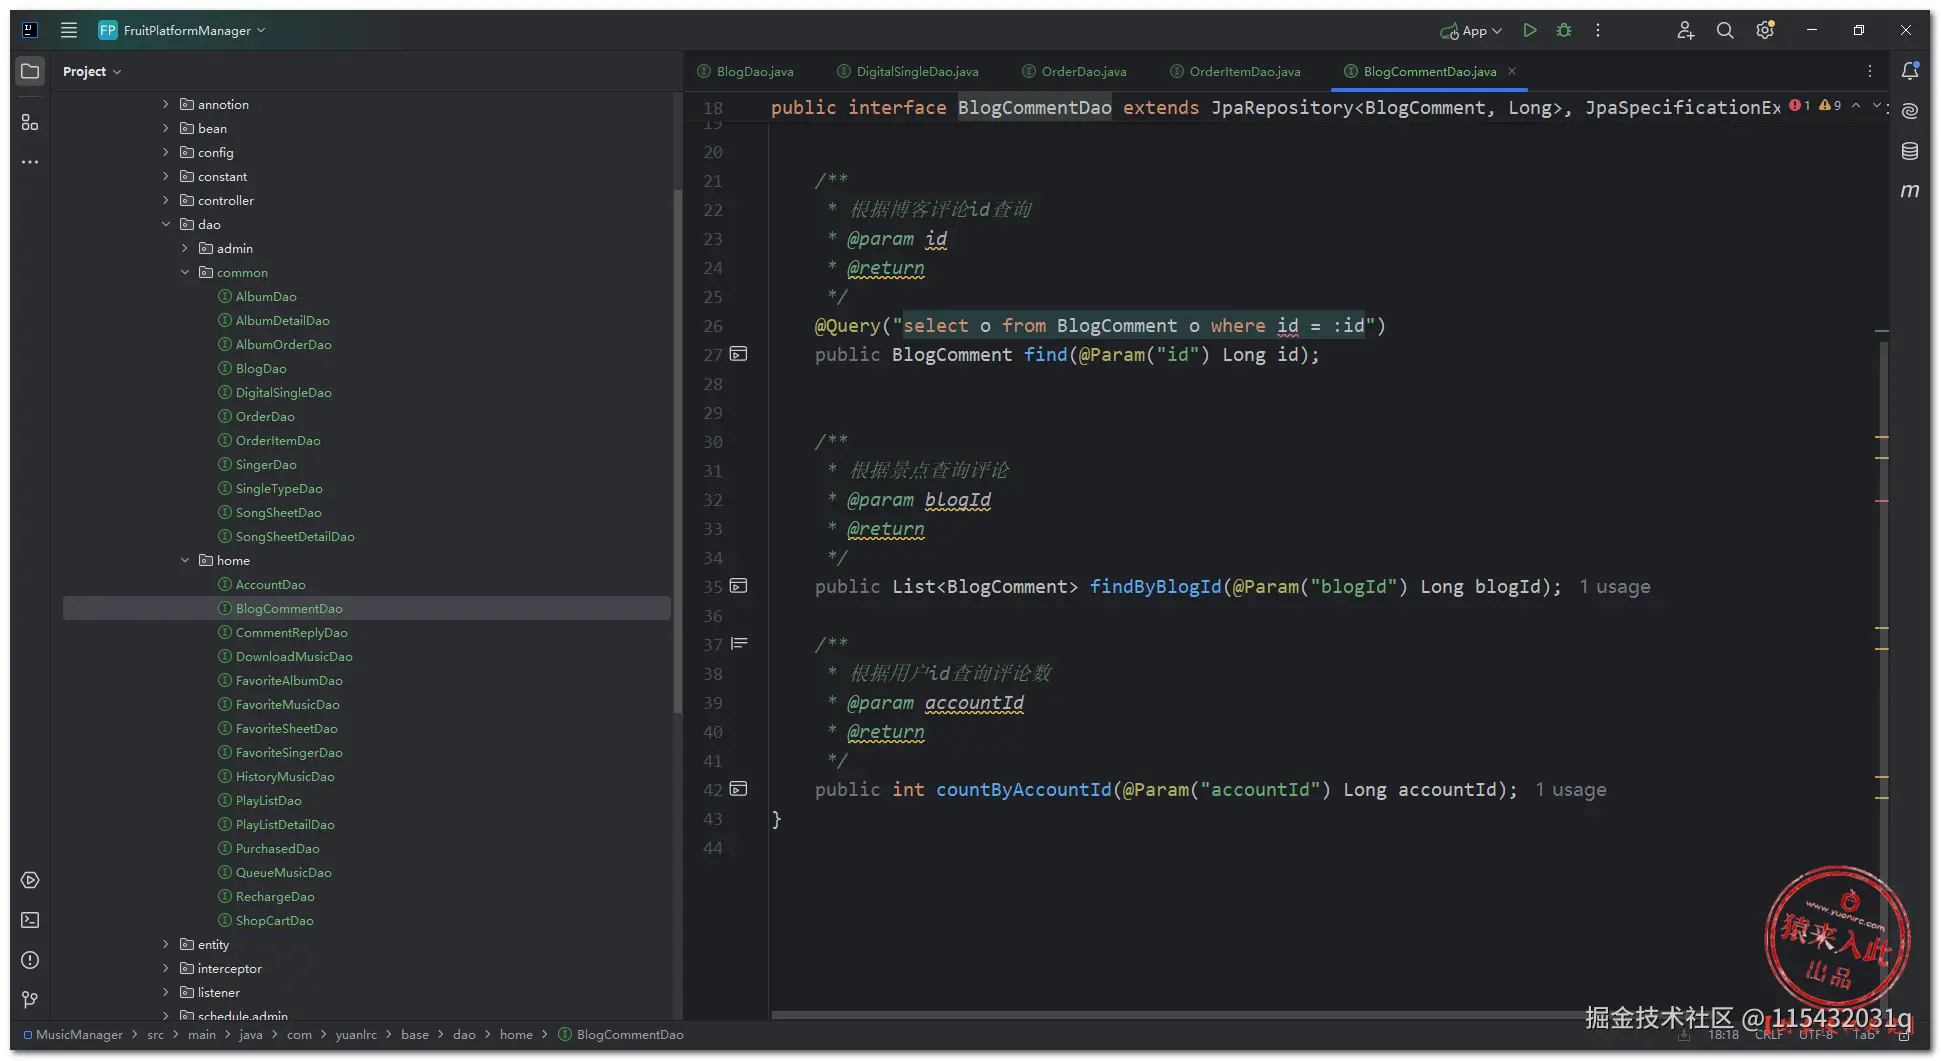Open RechargeDao in project tree
1941x1061 pixels.
click(x=275, y=896)
